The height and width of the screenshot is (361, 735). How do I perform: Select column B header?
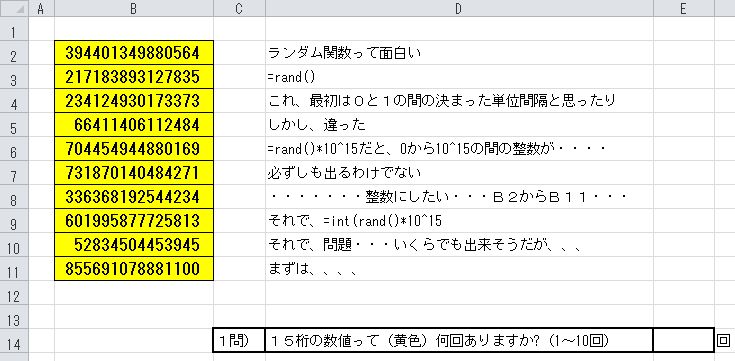pos(134,8)
